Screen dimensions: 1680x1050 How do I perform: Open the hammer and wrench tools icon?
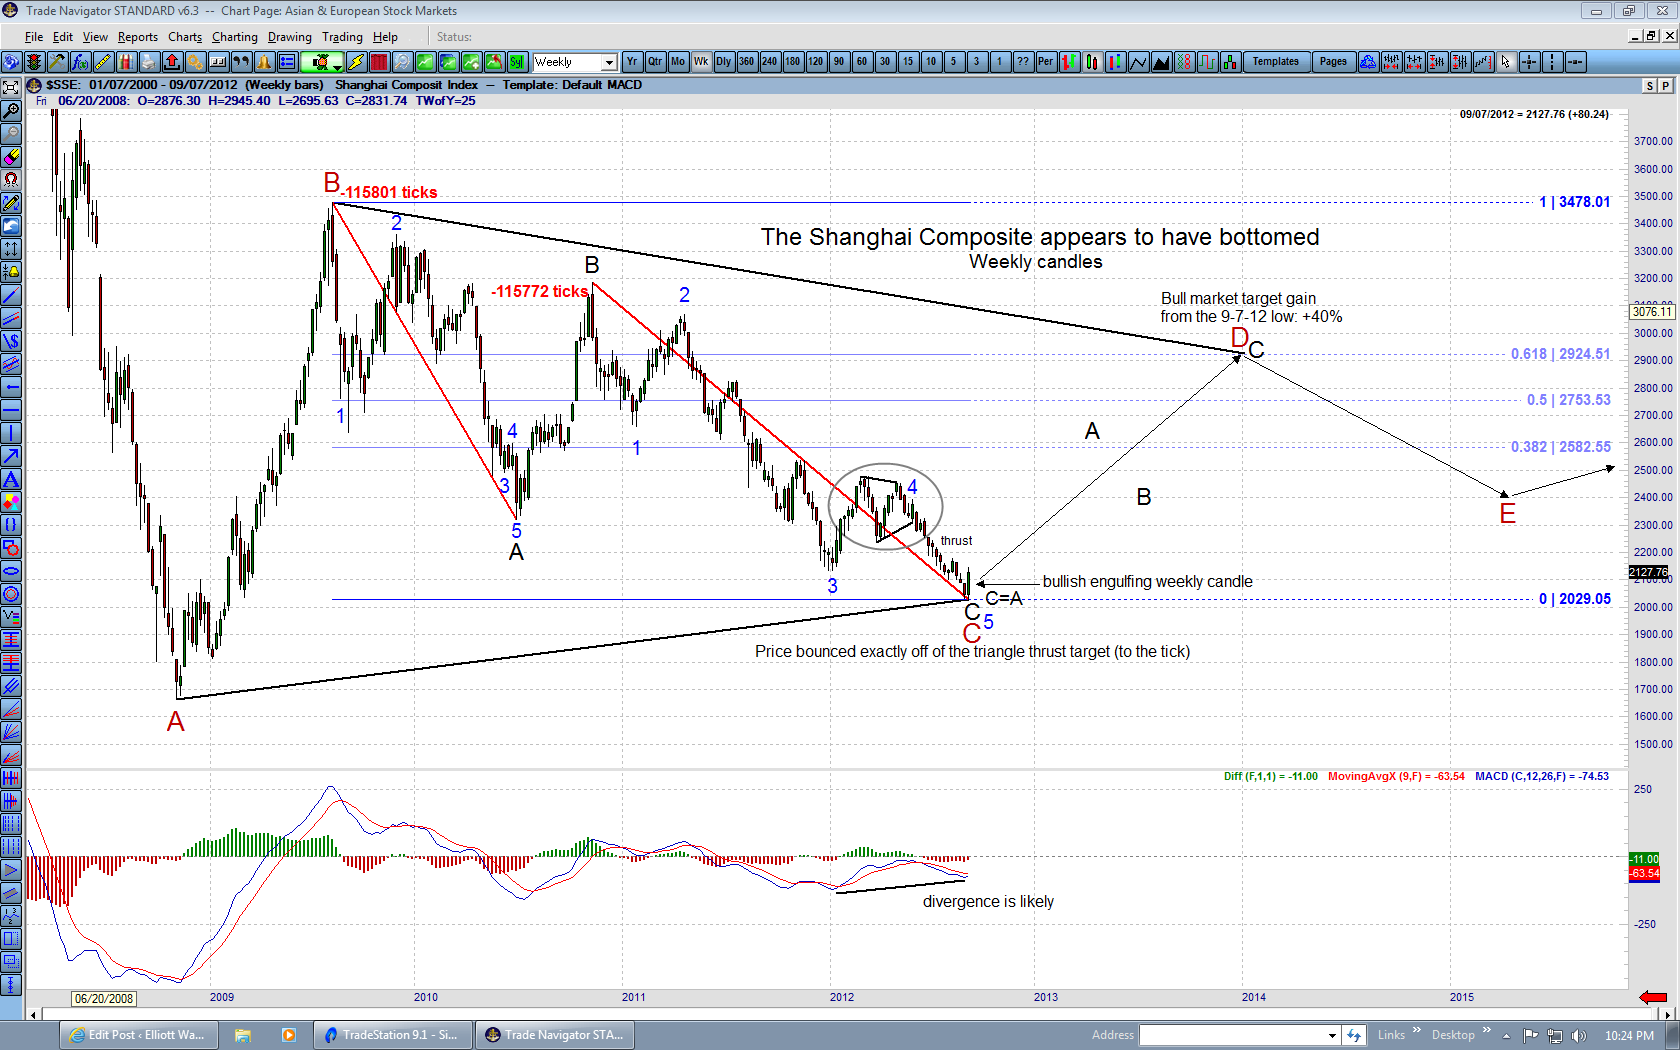57,62
